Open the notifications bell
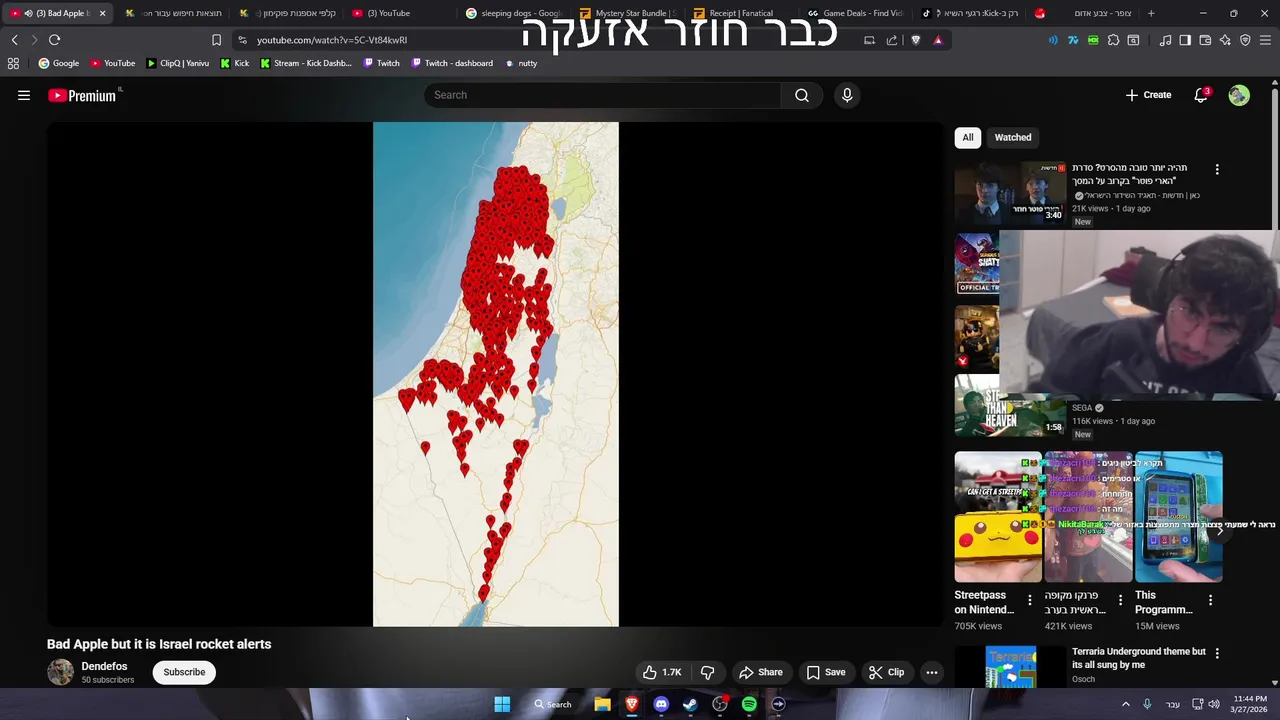This screenshot has width=1280, height=720. coord(1201,95)
